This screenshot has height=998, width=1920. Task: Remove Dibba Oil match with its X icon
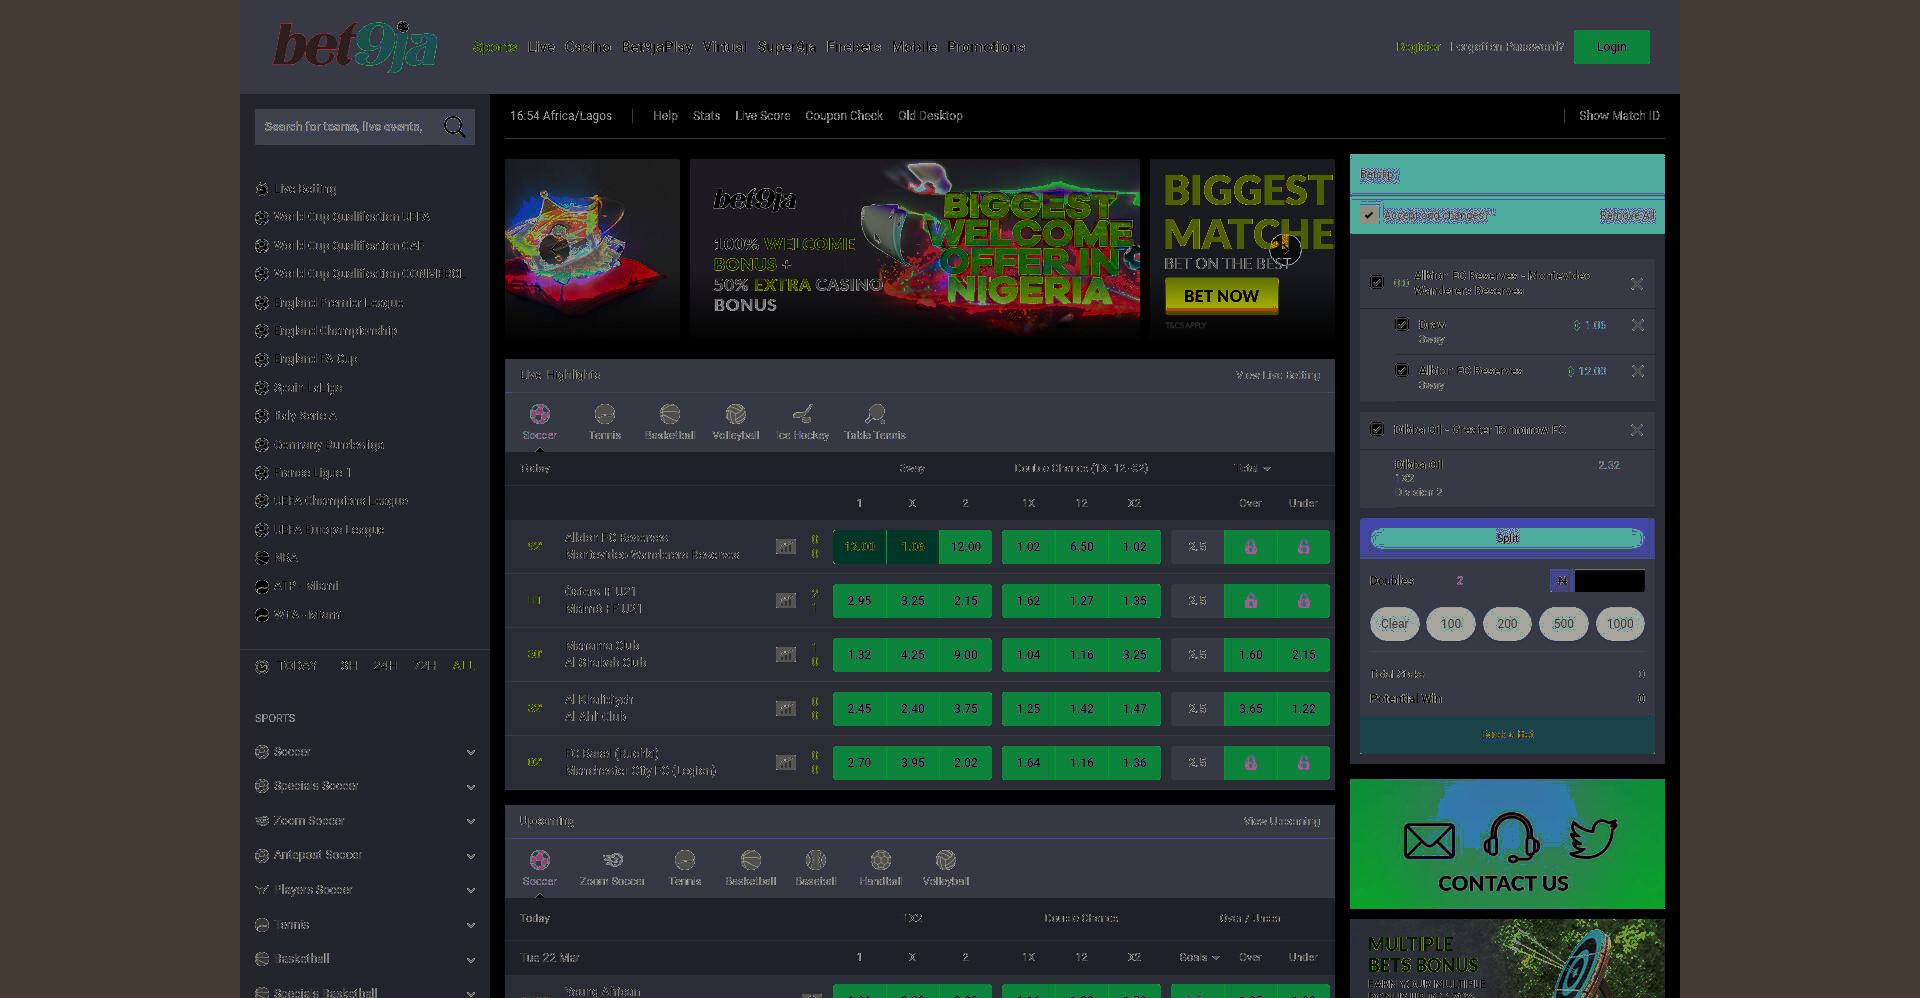point(1637,430)
